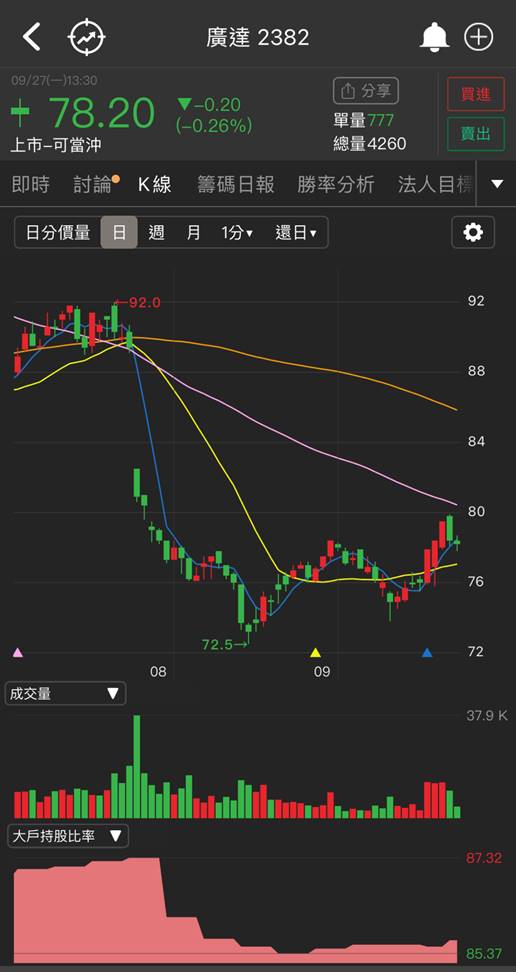Expand the tab list dropdown arrow
516x972 pixels.
click(497, 183)
